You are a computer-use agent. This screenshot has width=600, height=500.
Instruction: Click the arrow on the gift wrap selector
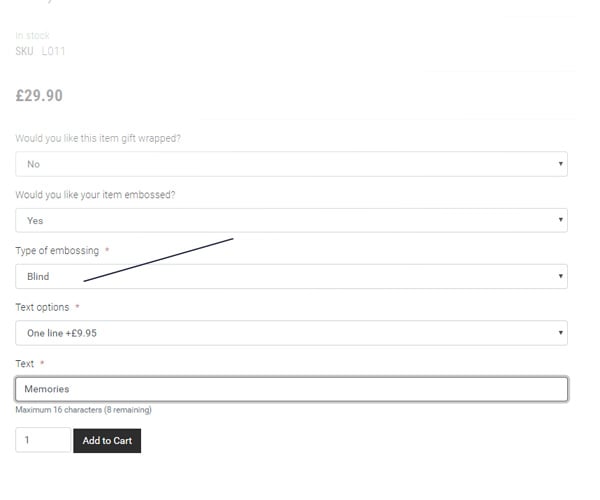pyautogui.click(x=560, y=164)
